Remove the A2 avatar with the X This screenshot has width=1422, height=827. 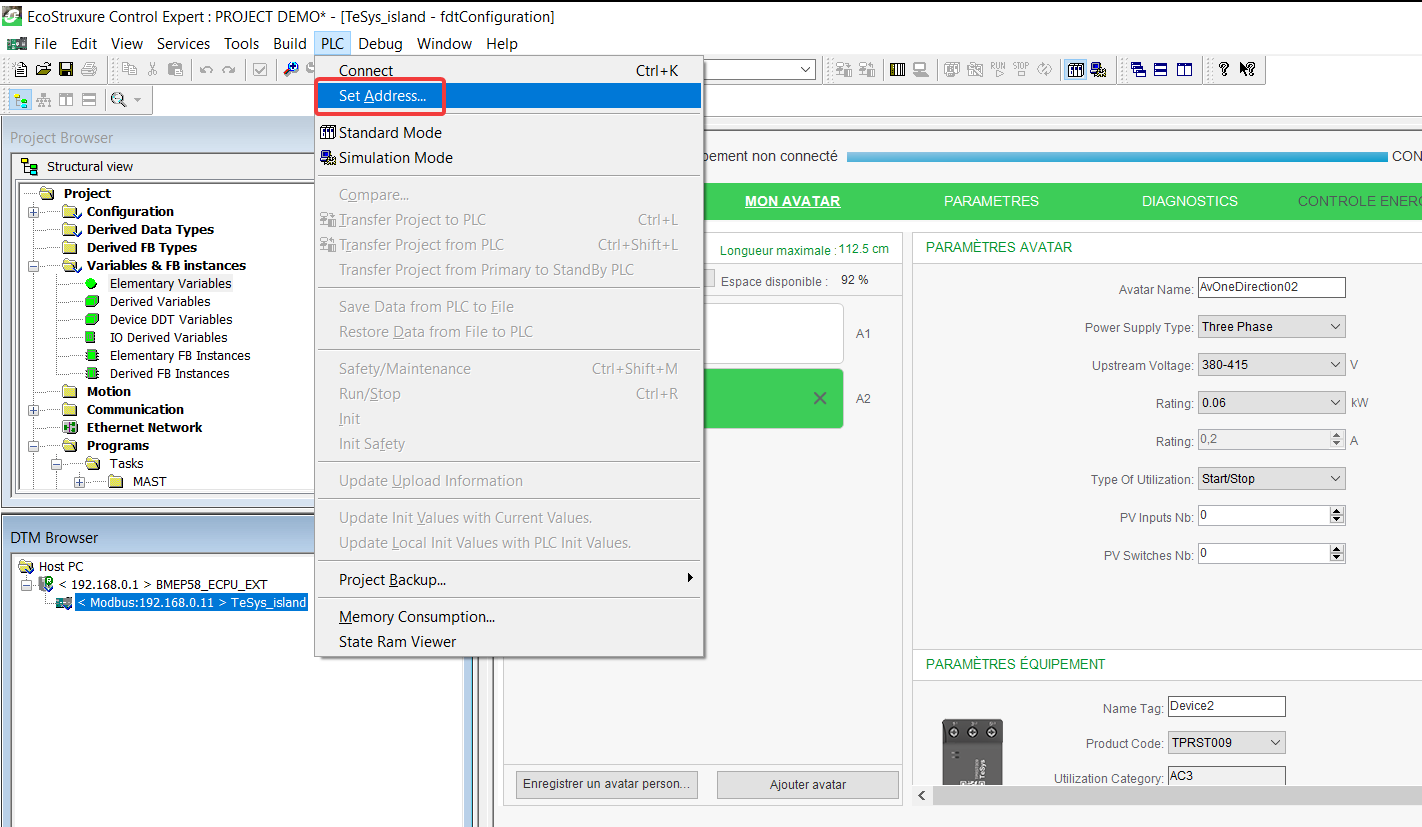tap(820, 398)
